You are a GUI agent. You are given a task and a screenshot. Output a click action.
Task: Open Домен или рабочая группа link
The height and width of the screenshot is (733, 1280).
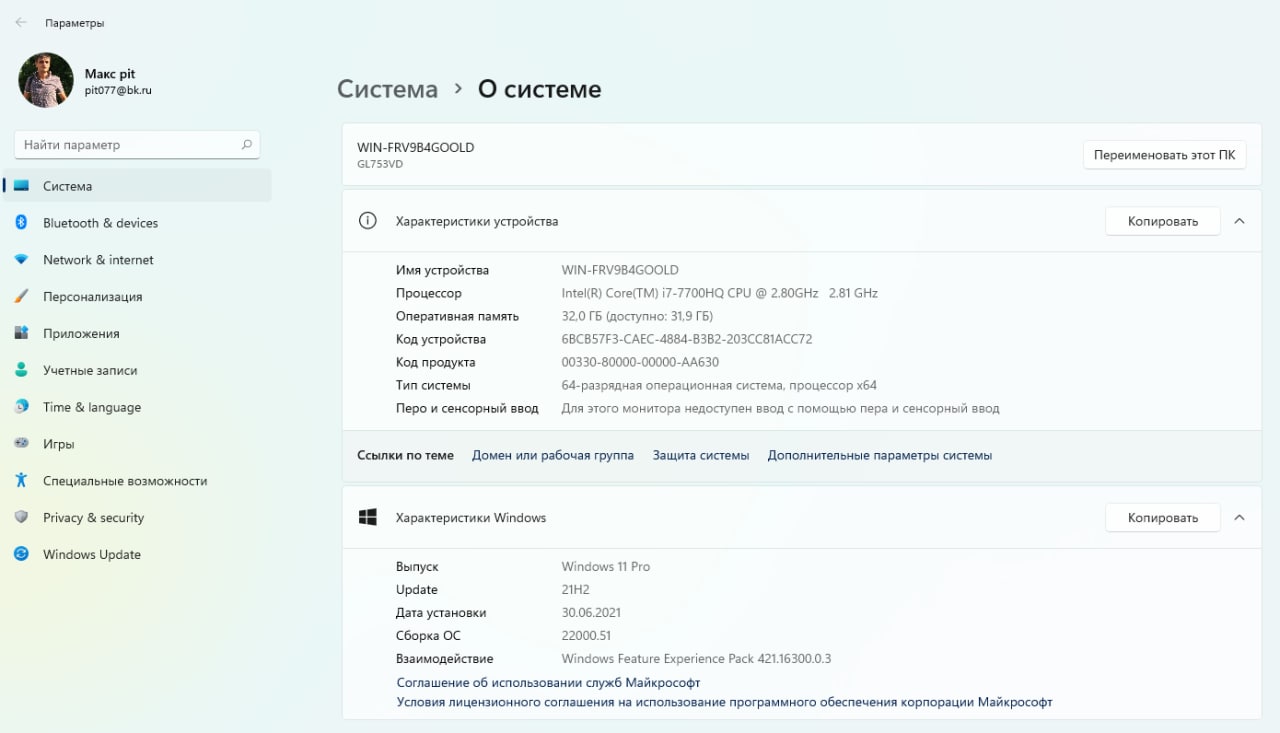click(552, 455)
